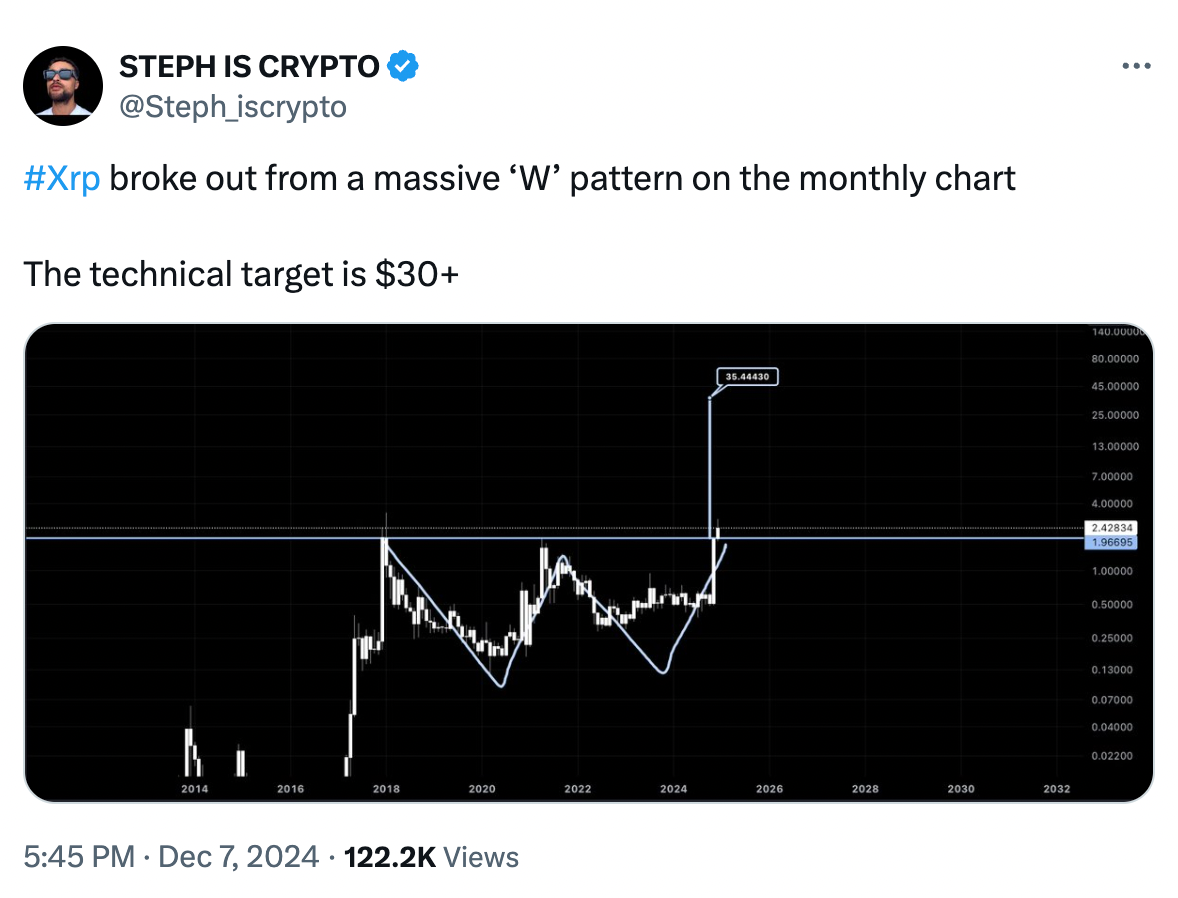This screenshot has width=1178, height=898.
Task: Click the 35.44430 price flag on the chart
Action: point(746,377)
